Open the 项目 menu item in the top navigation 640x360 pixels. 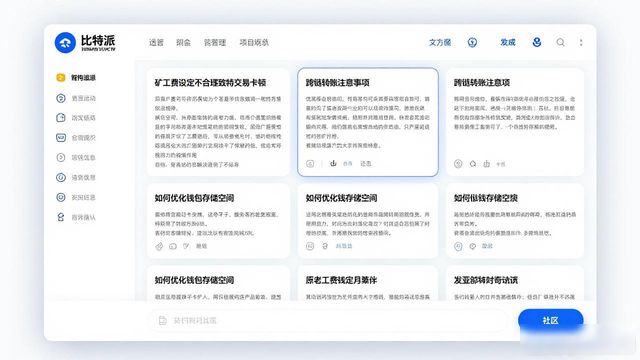click(254, 42)
